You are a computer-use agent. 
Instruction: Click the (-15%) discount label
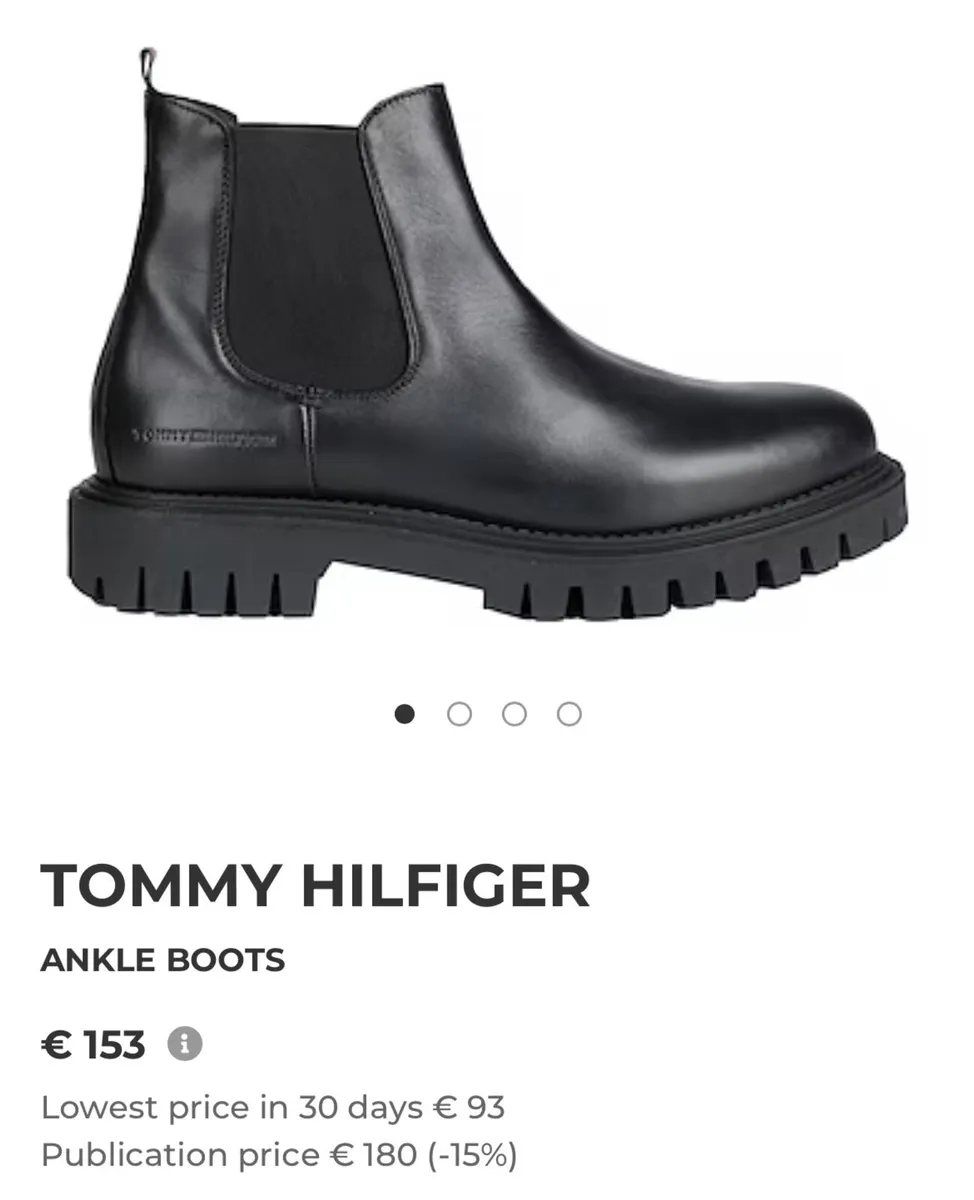click(x=472, y=1155)
